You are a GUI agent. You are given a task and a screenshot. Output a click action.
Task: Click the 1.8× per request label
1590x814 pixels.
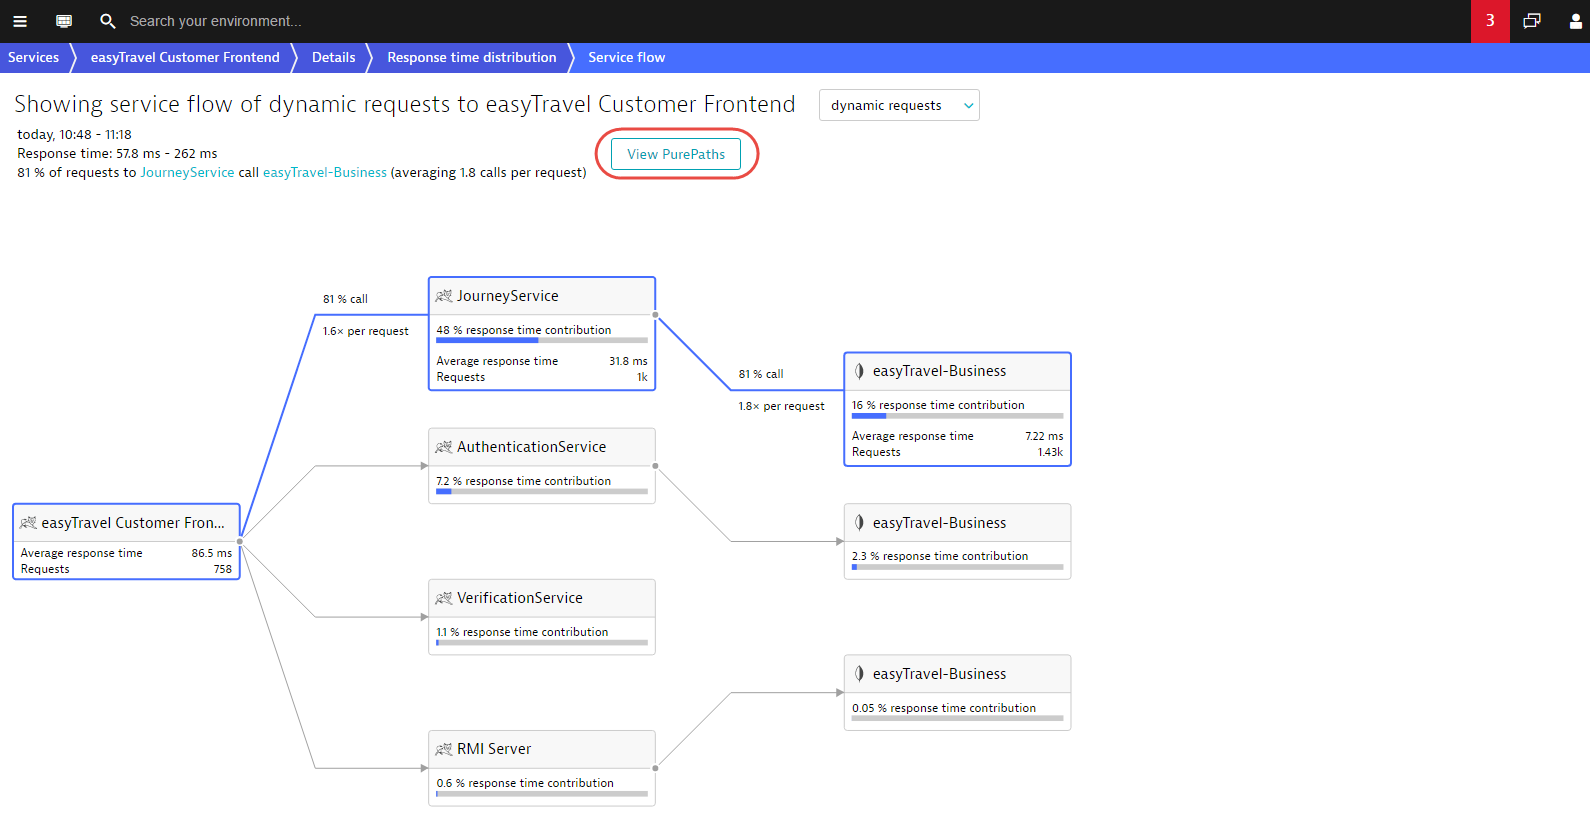(x=782, y=406)
